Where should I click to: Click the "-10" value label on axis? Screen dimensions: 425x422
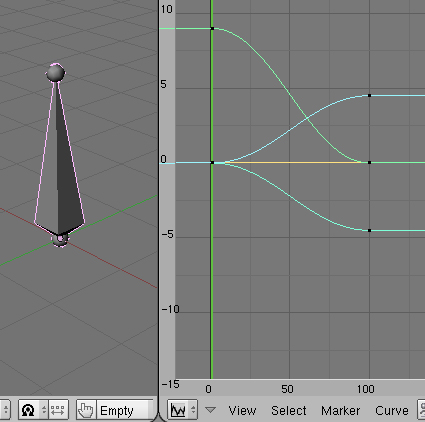[x=171, y=309]
